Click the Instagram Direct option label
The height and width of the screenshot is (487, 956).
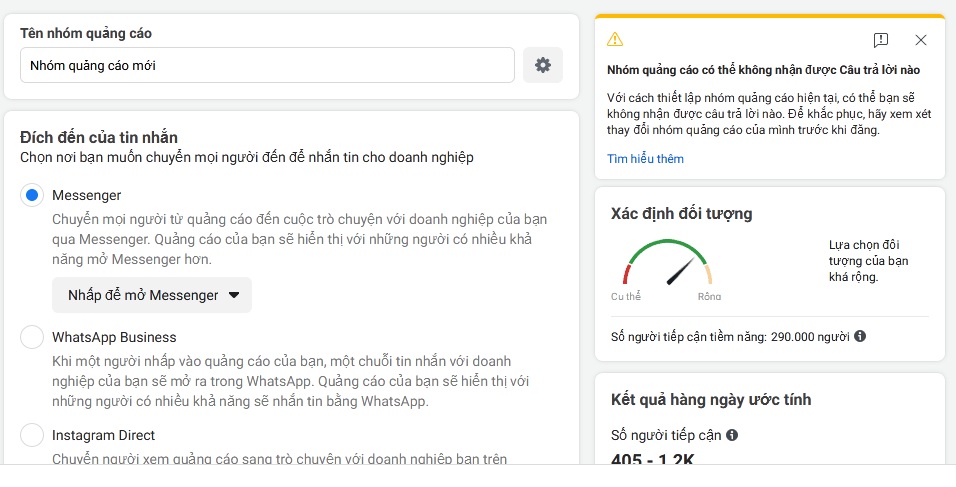[x=104, y=435]
